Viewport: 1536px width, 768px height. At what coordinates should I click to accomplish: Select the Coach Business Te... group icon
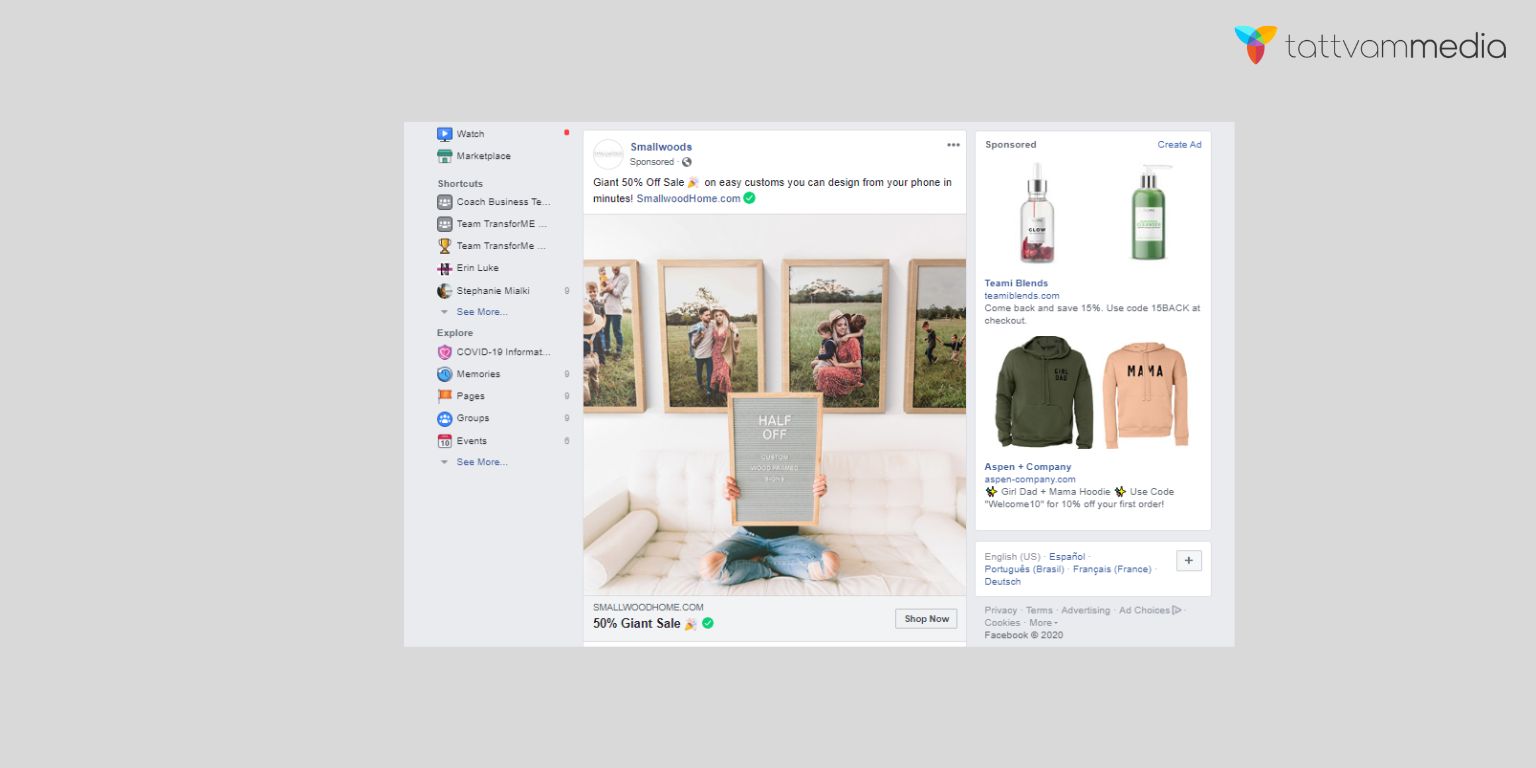click(445, 202)
